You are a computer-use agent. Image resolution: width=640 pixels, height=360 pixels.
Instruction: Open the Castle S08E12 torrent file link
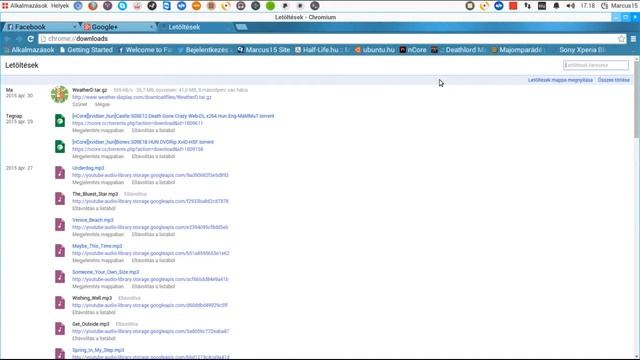pyautogui.click(x=173, y=116)
